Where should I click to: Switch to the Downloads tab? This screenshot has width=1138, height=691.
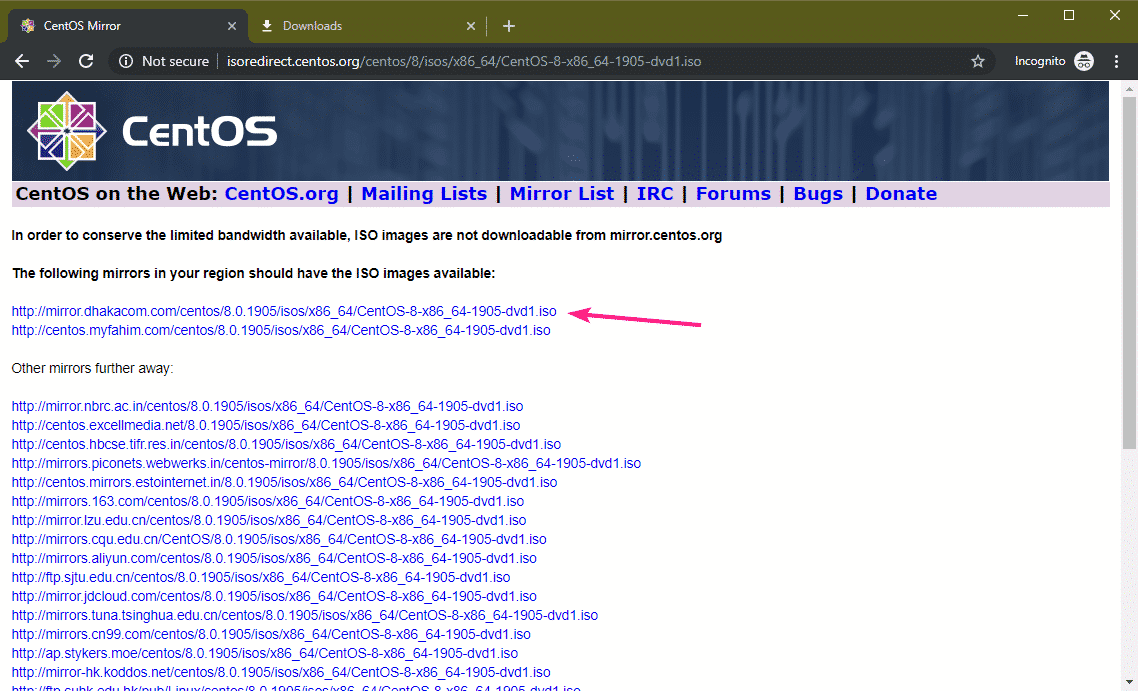[367, 26]
